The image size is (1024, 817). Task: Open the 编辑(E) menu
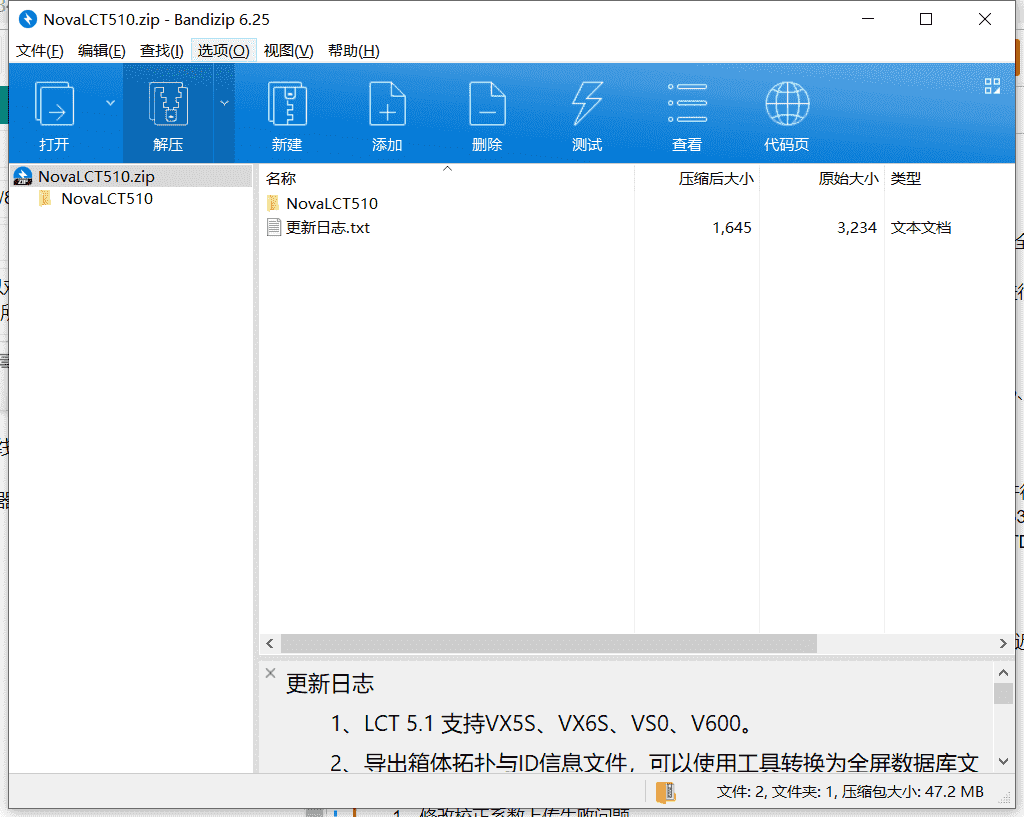point(101,51)
